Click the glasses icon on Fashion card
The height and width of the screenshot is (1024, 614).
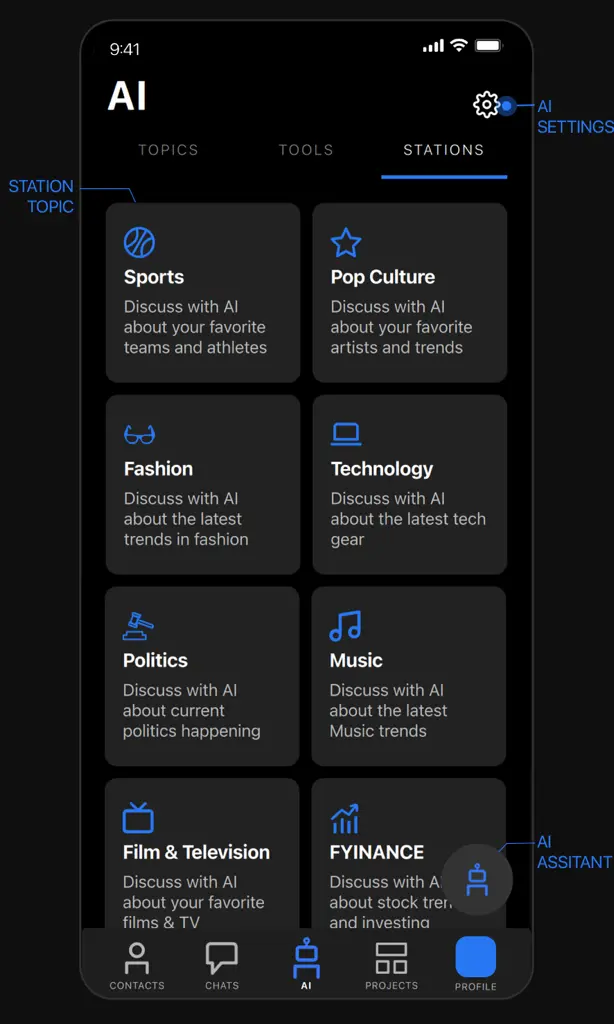point(139,434)
